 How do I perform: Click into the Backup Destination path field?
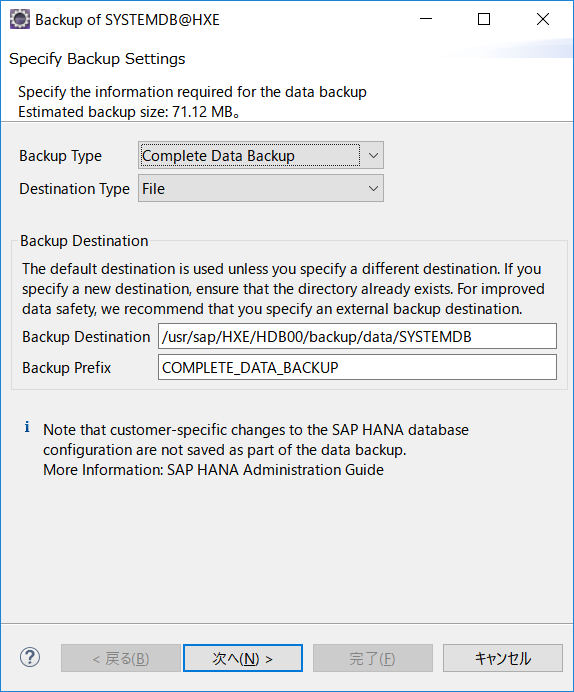pos(357,337)
